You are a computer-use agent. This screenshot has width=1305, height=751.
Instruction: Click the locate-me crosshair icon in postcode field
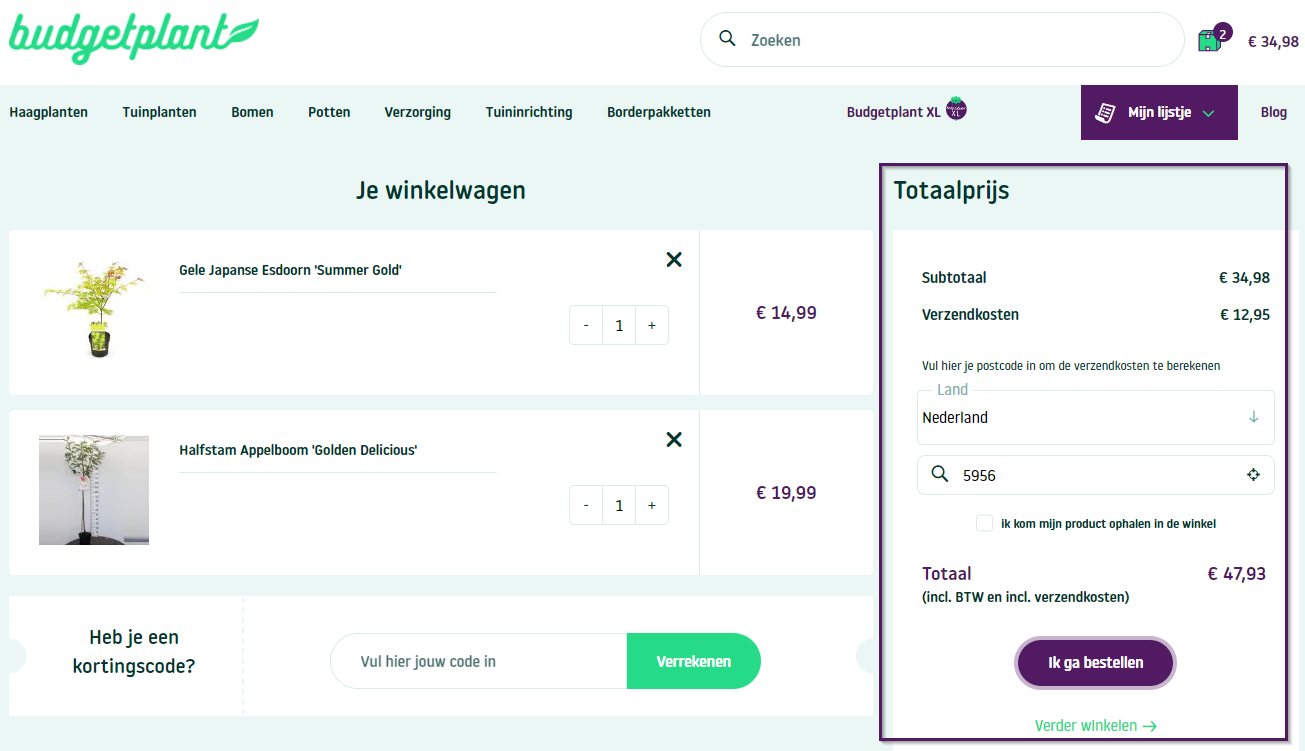pyautogui.click(x=1253, y=475)
